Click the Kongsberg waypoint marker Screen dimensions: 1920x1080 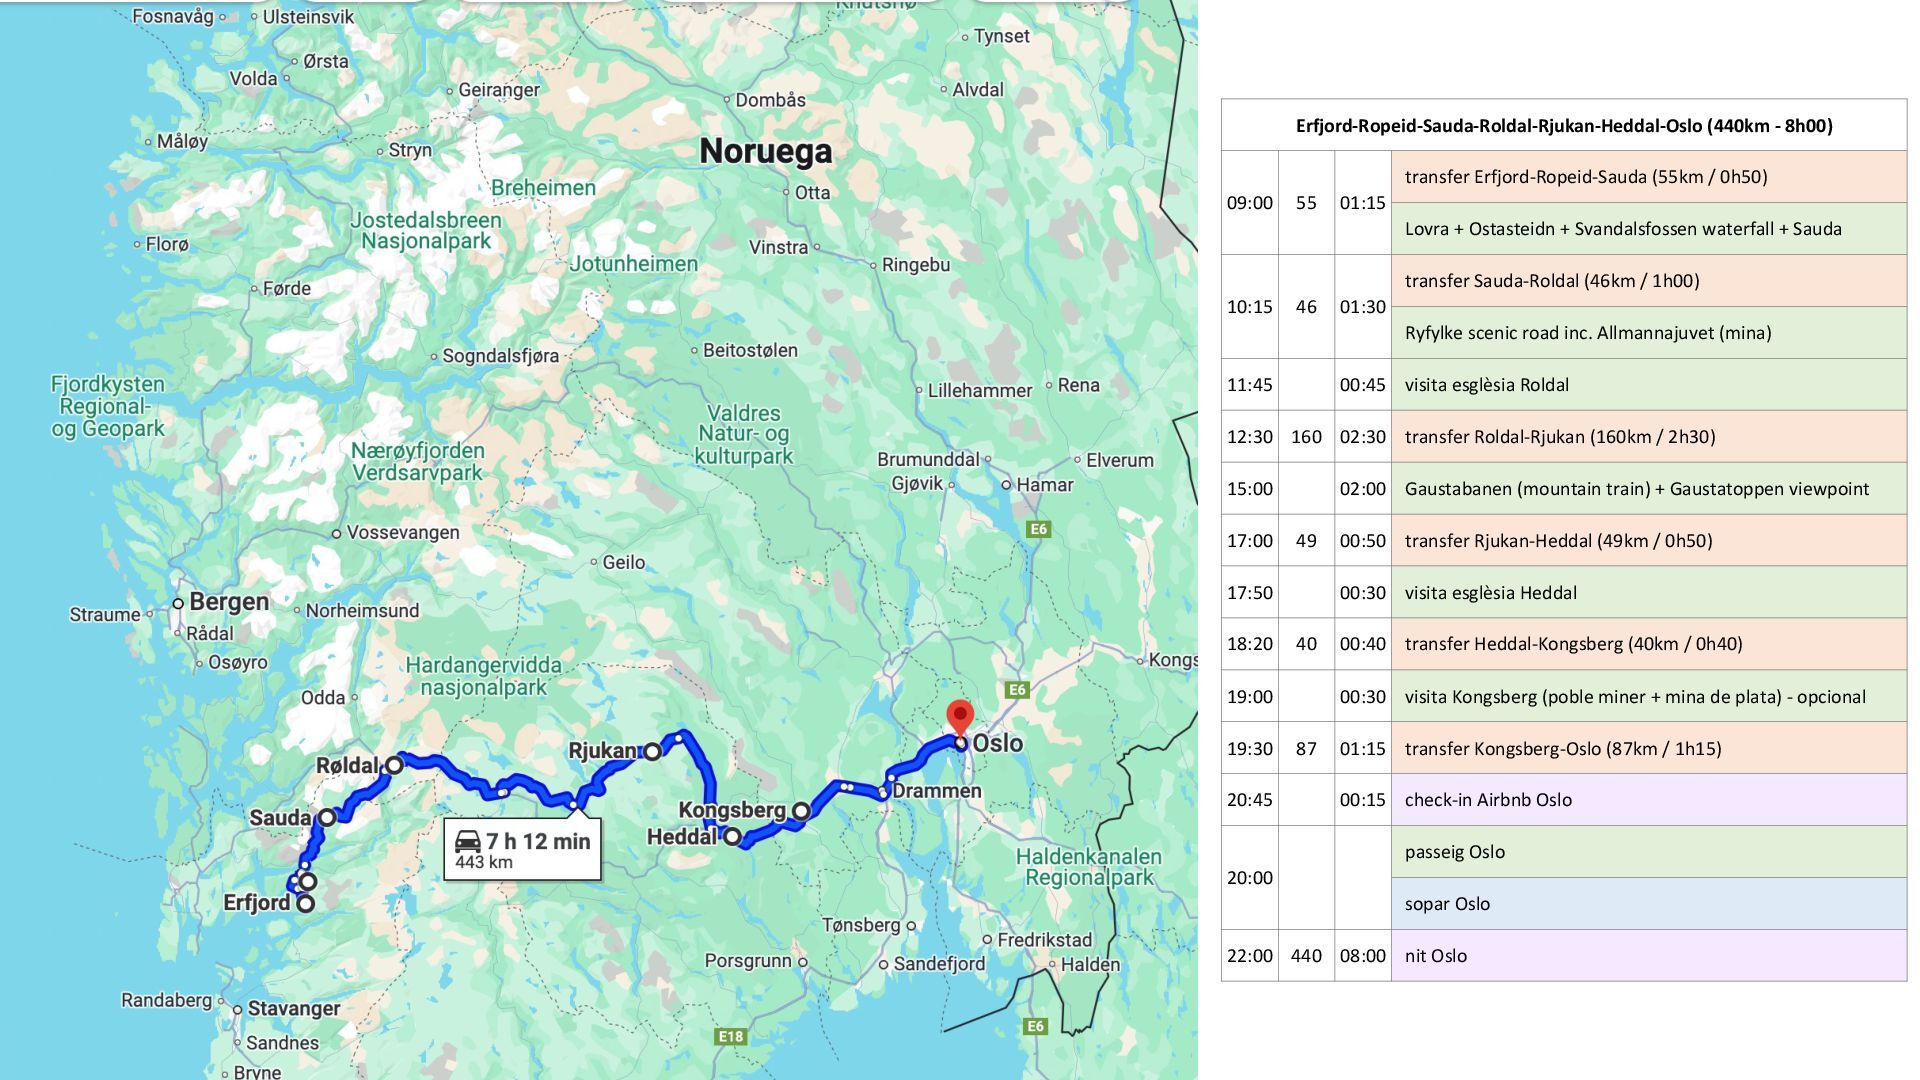(801, 811)
